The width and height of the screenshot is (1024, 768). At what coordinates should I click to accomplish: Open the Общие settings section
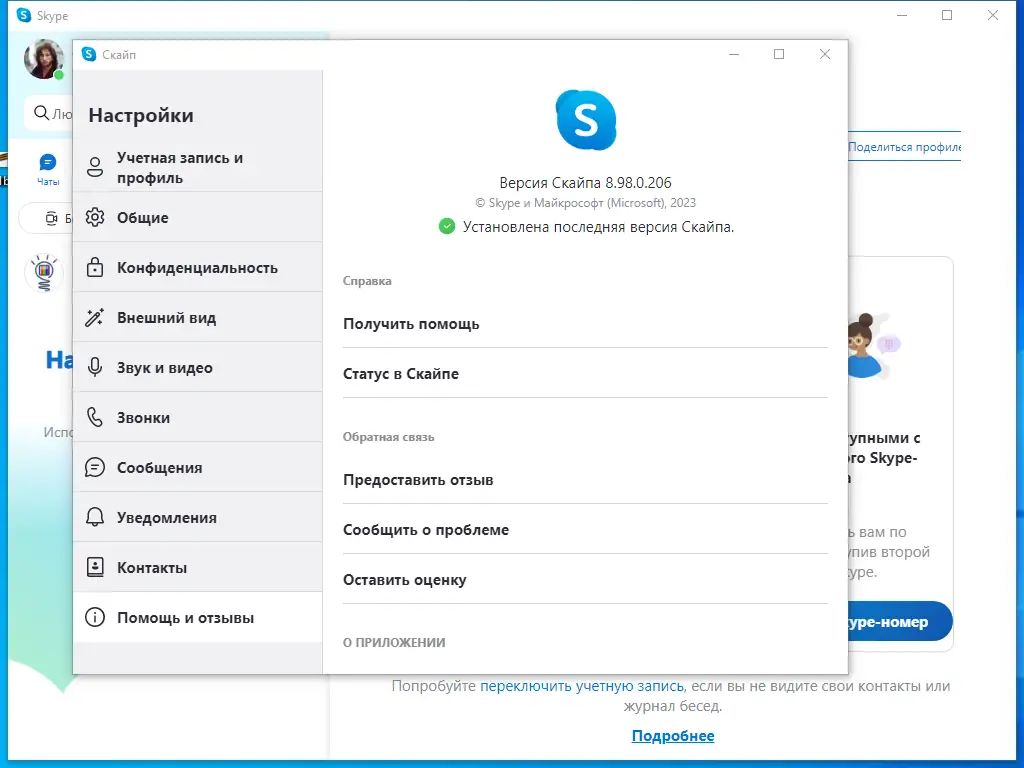click(x=198, y=217)
